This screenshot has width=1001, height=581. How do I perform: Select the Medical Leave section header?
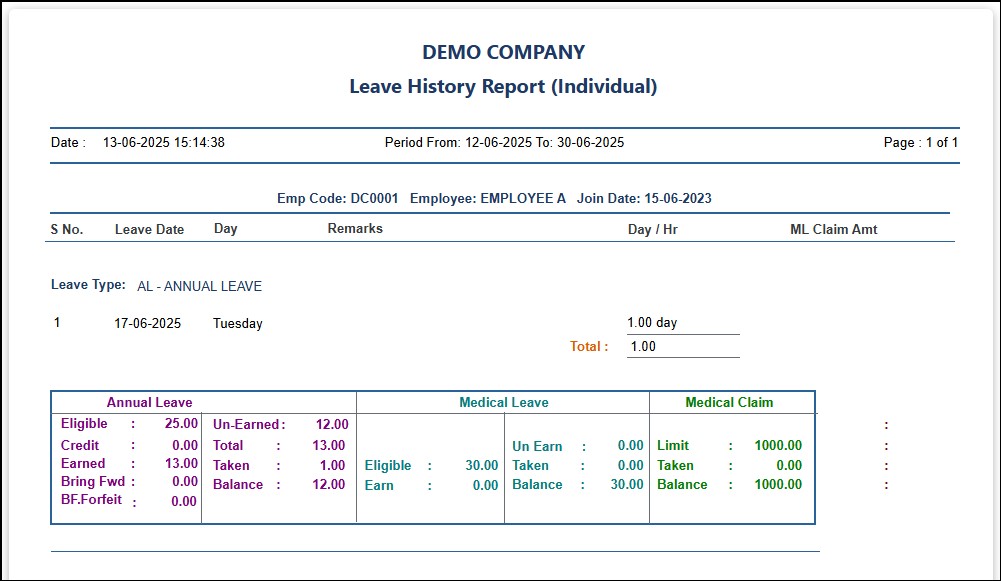503,403
